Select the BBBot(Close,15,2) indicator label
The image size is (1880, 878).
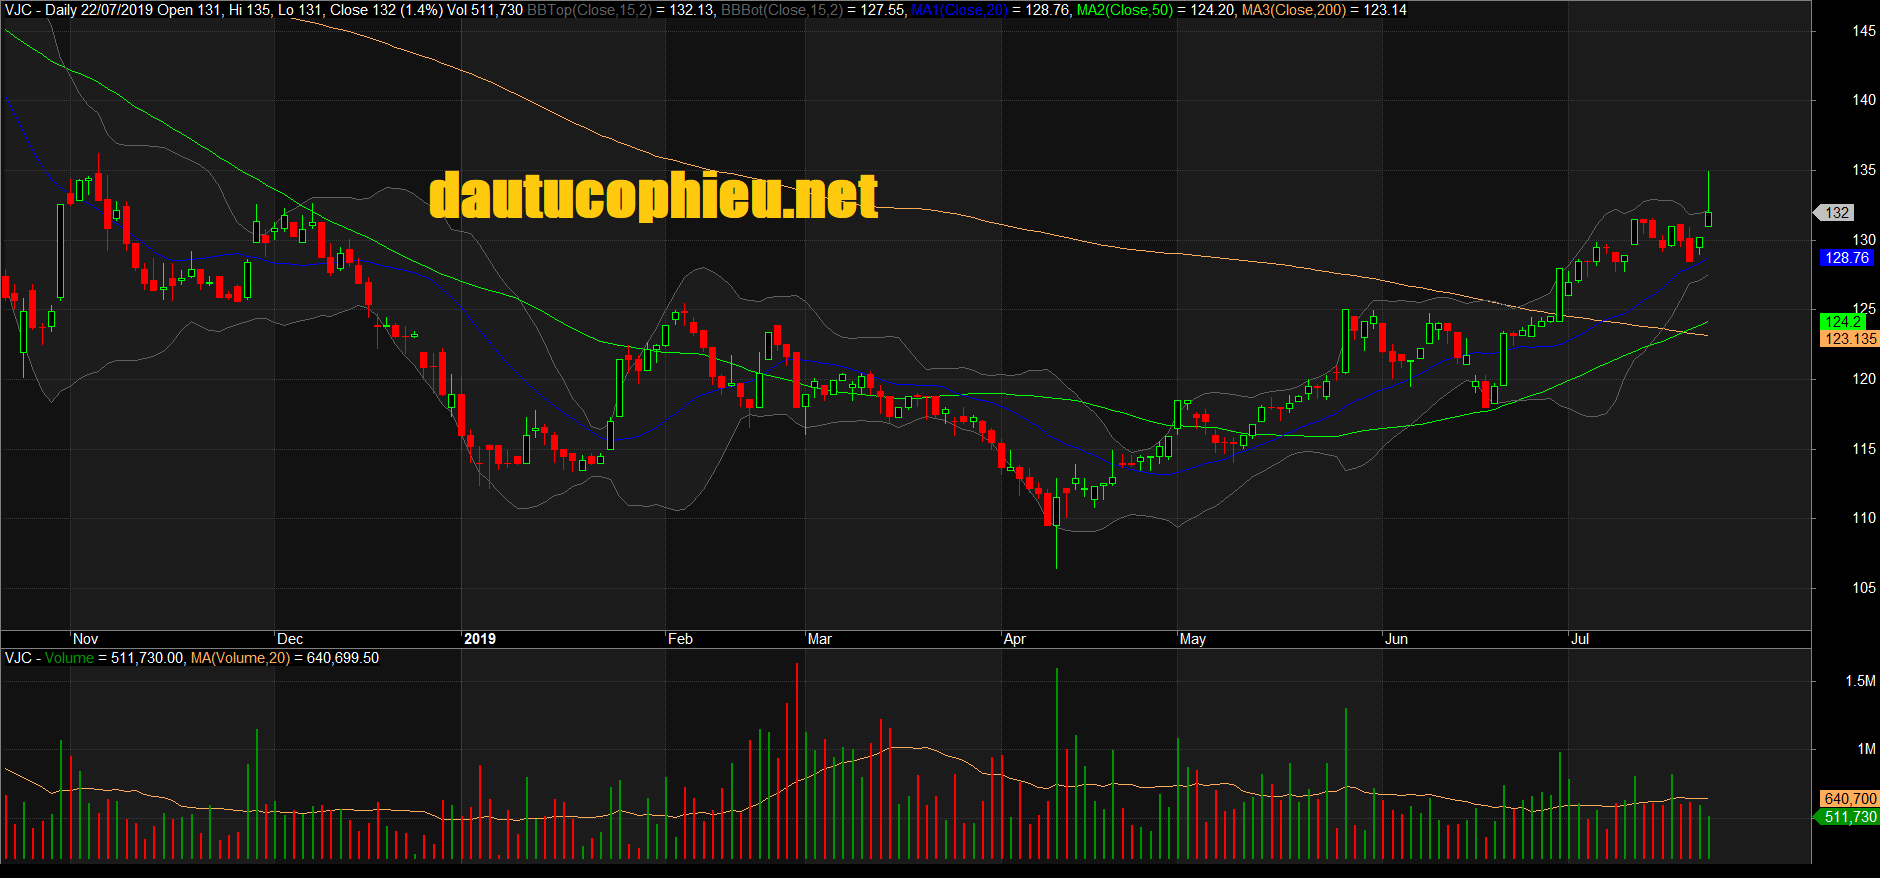click(x=781, y=10)
